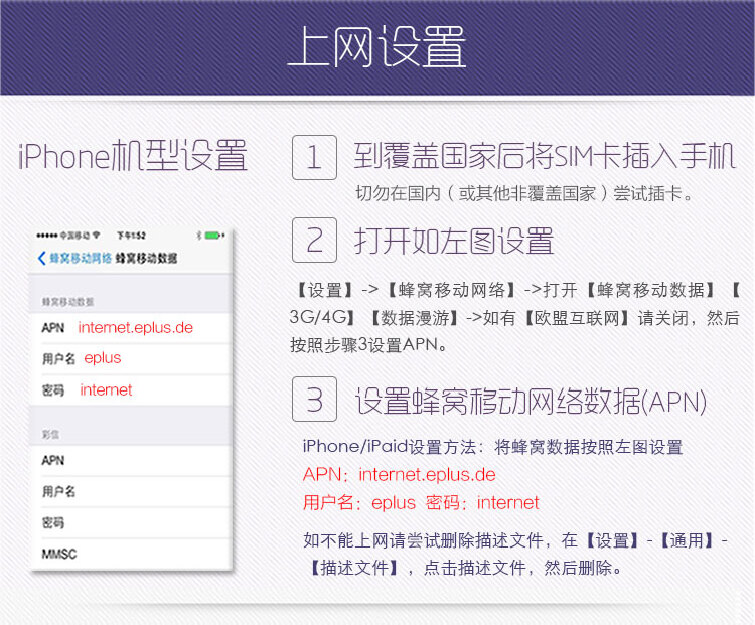Tap the back chevron to 蜂窝移动网络
The width and height of the screenshot is (755, 625).
[42, 258]
